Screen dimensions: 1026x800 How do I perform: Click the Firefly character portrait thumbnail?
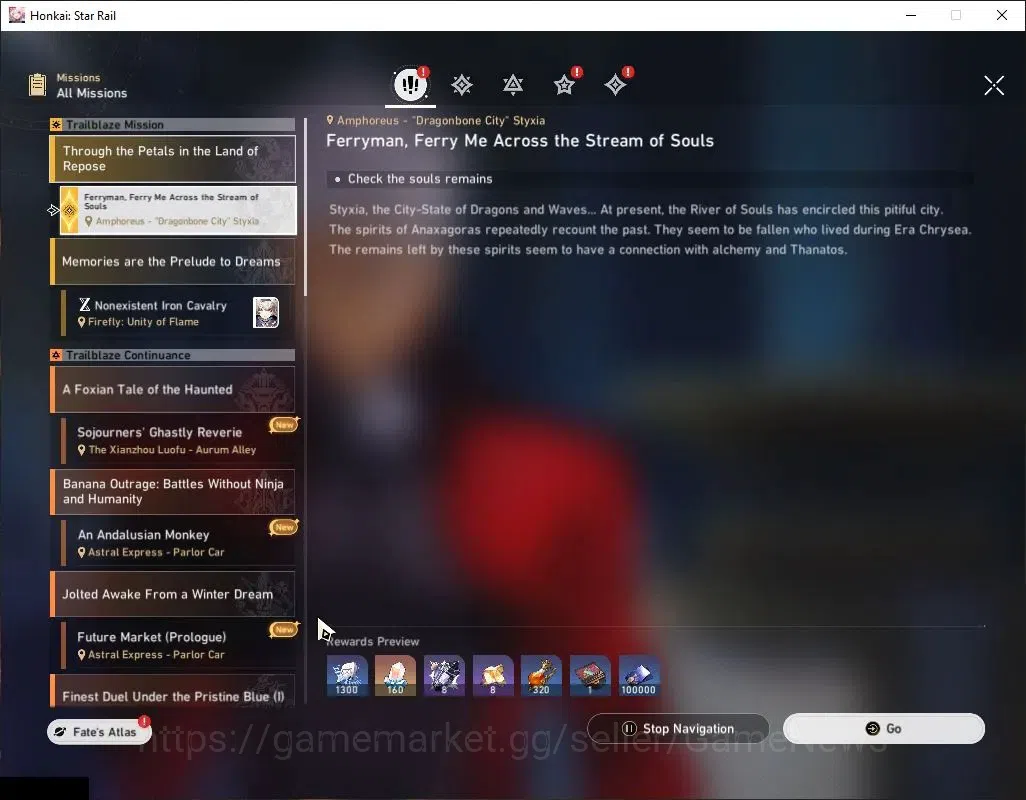(266, 313)
